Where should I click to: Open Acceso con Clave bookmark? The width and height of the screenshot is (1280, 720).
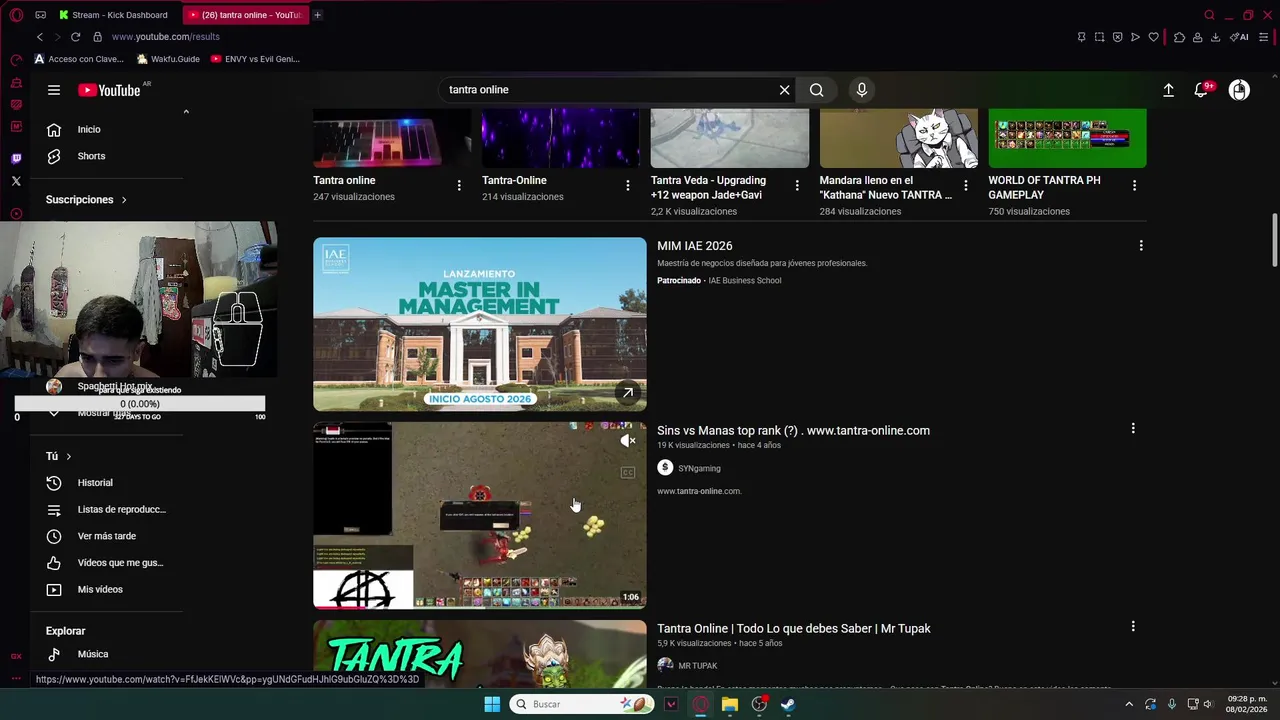(79, 59)
